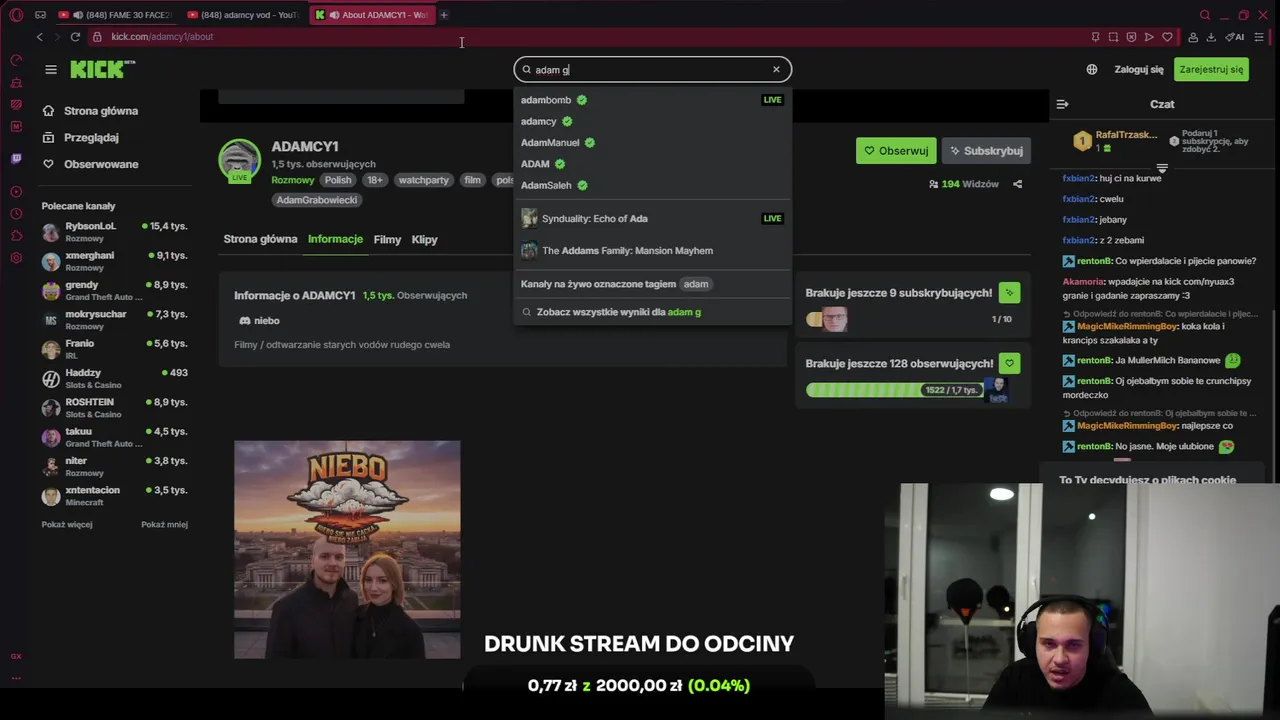Open the Kick hamburger sidebar menu
The height and width of the screenshot is (720, 1280).
point(51,69)
